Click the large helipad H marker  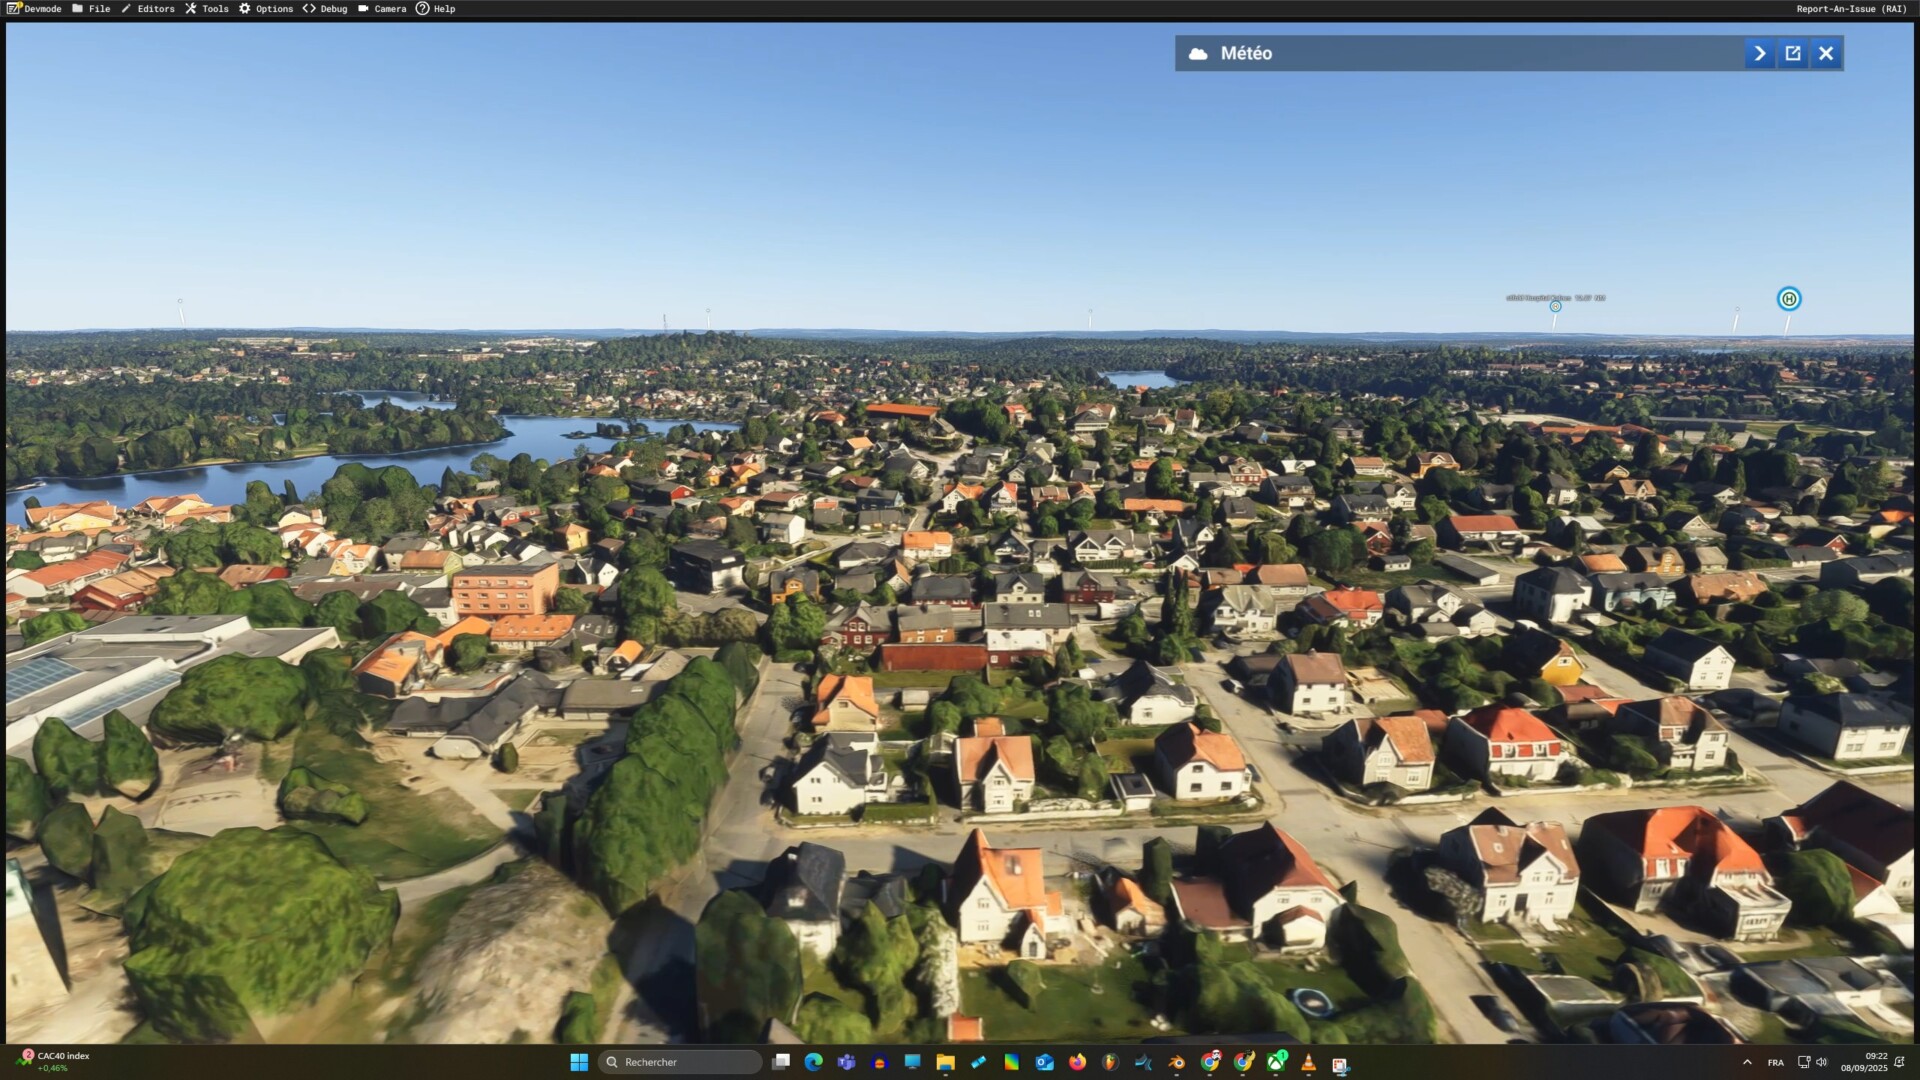click(x=1789, y=299)
